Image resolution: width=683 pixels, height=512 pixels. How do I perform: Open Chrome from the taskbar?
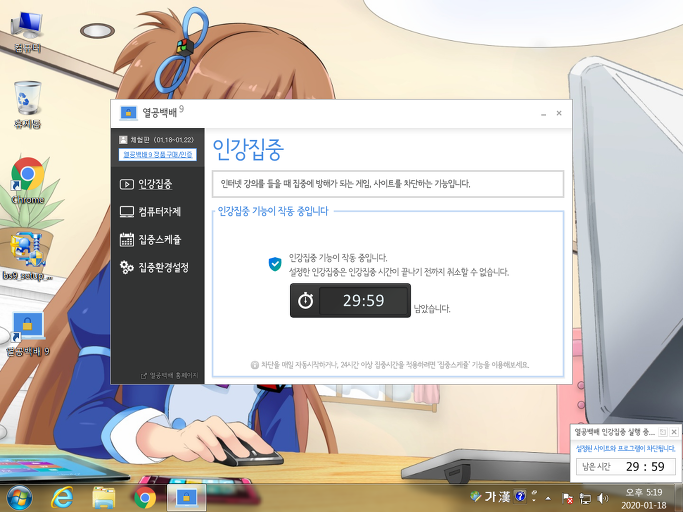coord(145,498)
